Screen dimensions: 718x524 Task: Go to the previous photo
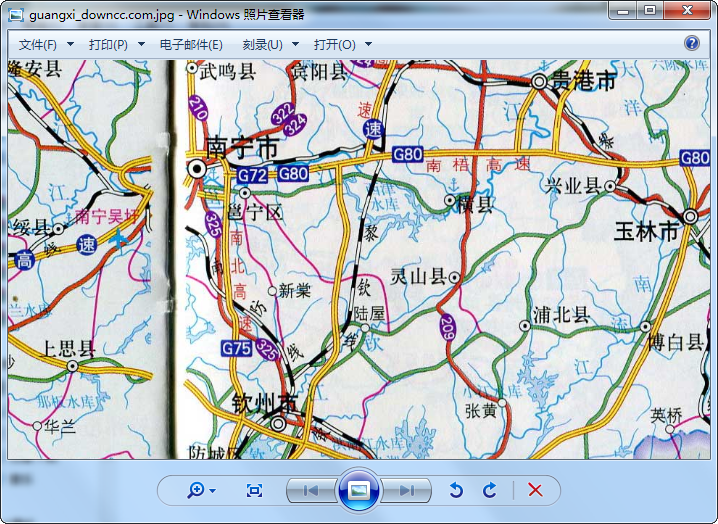[311, 490]
